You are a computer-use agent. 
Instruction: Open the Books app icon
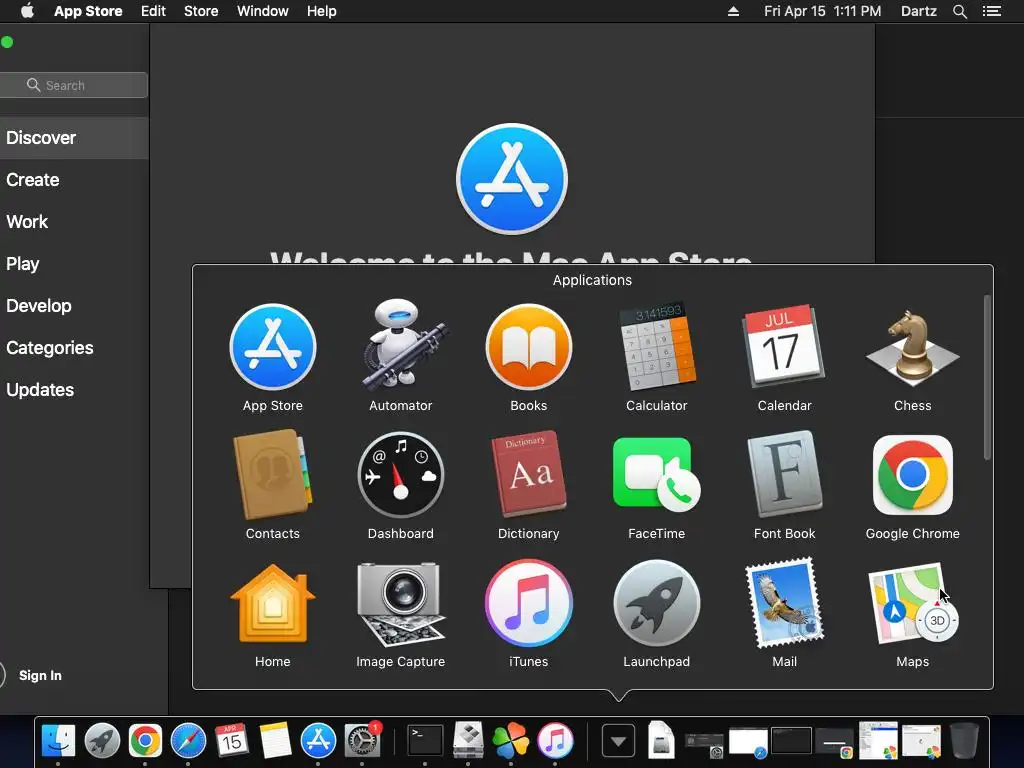529,347
